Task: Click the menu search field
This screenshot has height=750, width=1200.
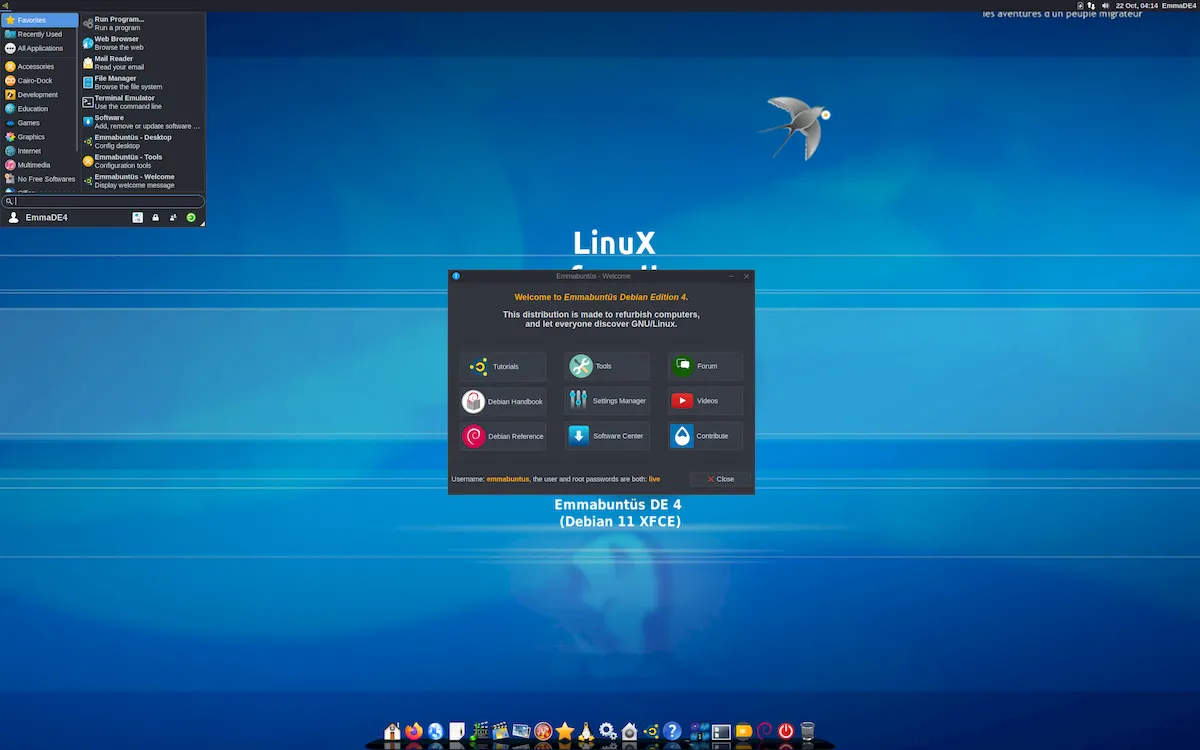Action: pyautogui.click(x=103, y=201)
